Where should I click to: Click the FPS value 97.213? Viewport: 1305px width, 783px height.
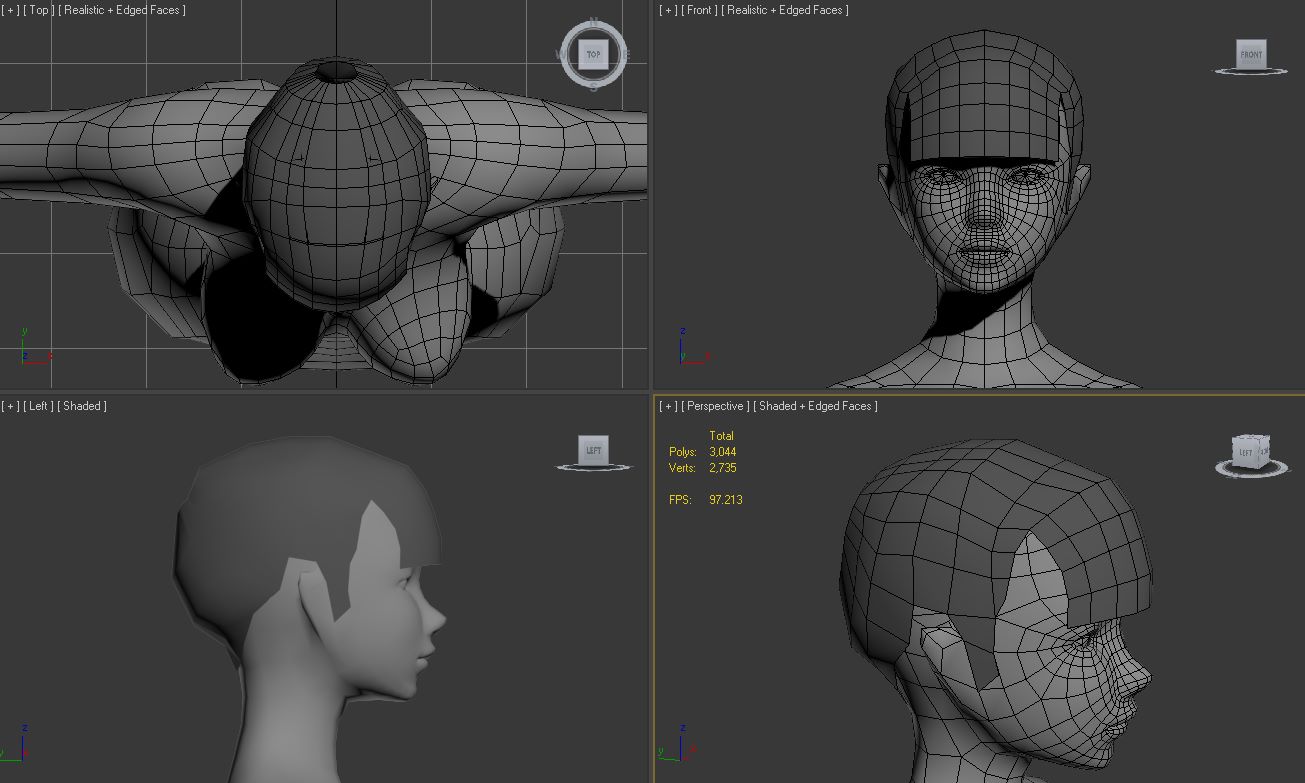[726, 500]
